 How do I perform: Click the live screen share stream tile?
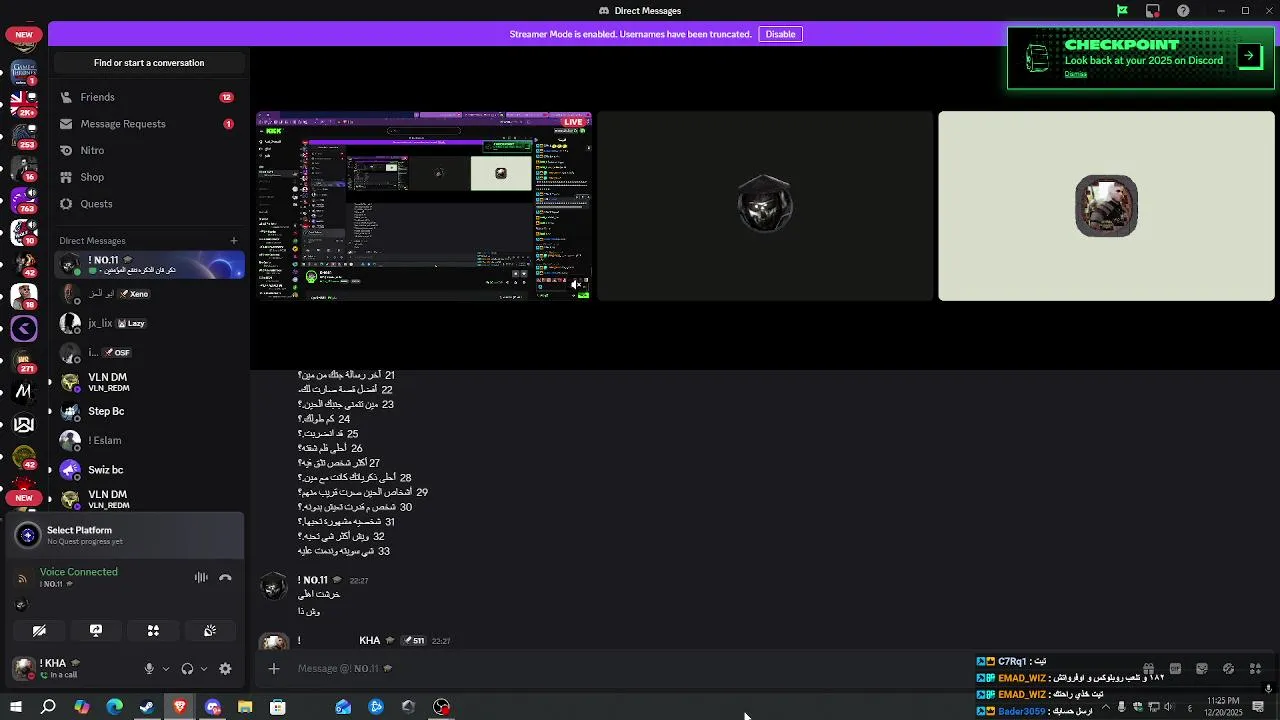click(x=424, y=206)
